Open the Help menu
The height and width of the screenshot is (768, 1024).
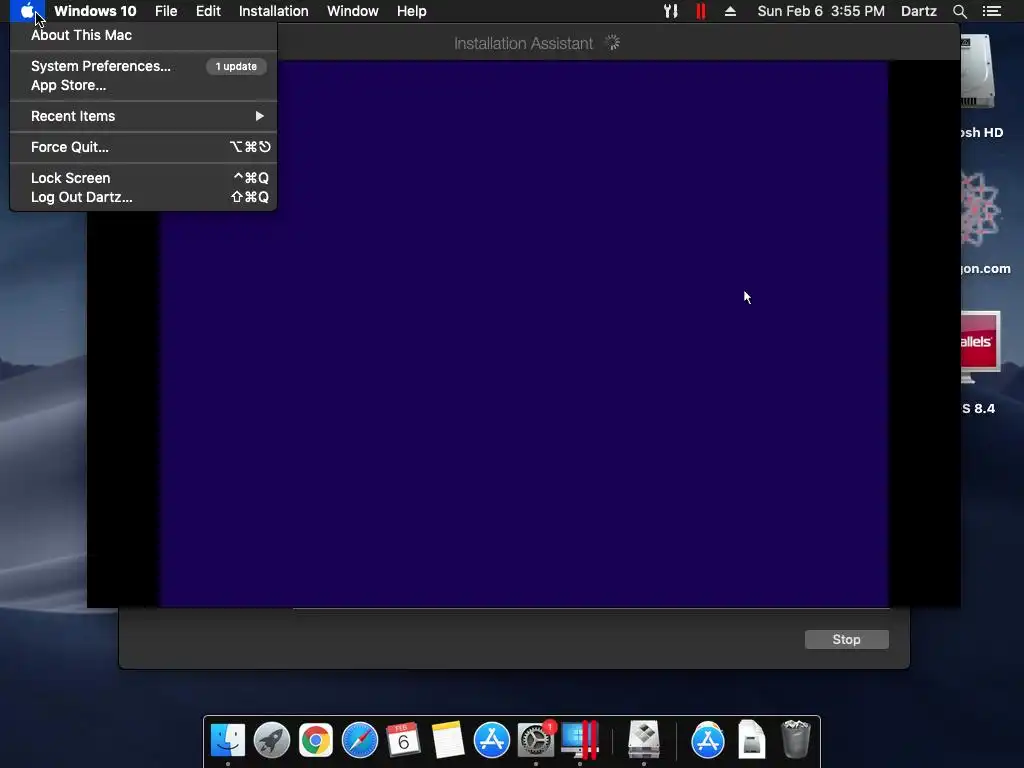pyautogui.click(x=411, y=11)
